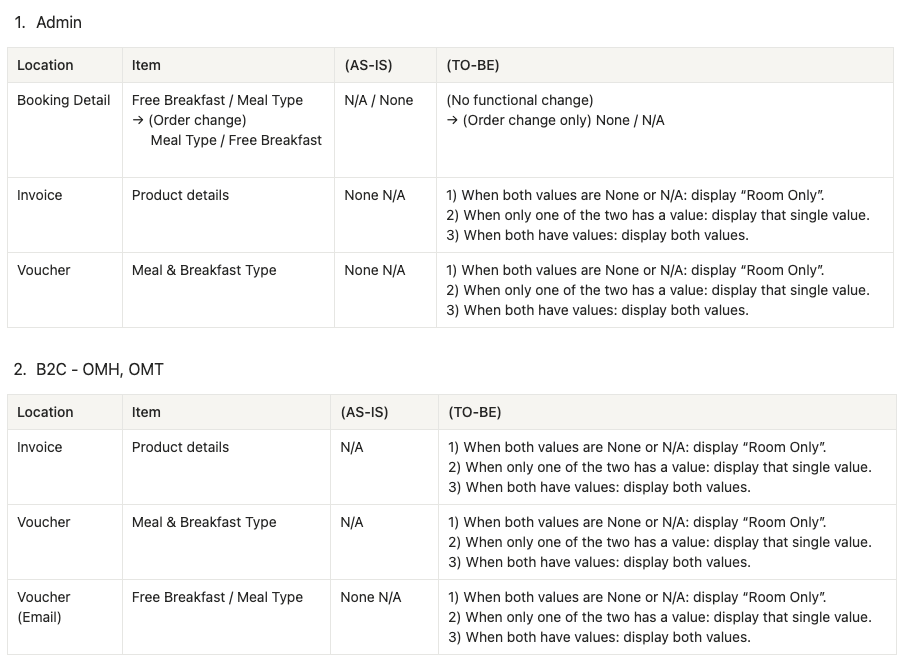Image resolution: width=907 pixels, height=665 pixels.
Task: Select the Item header in the Admin table
Action: click(x=146, y=65)
